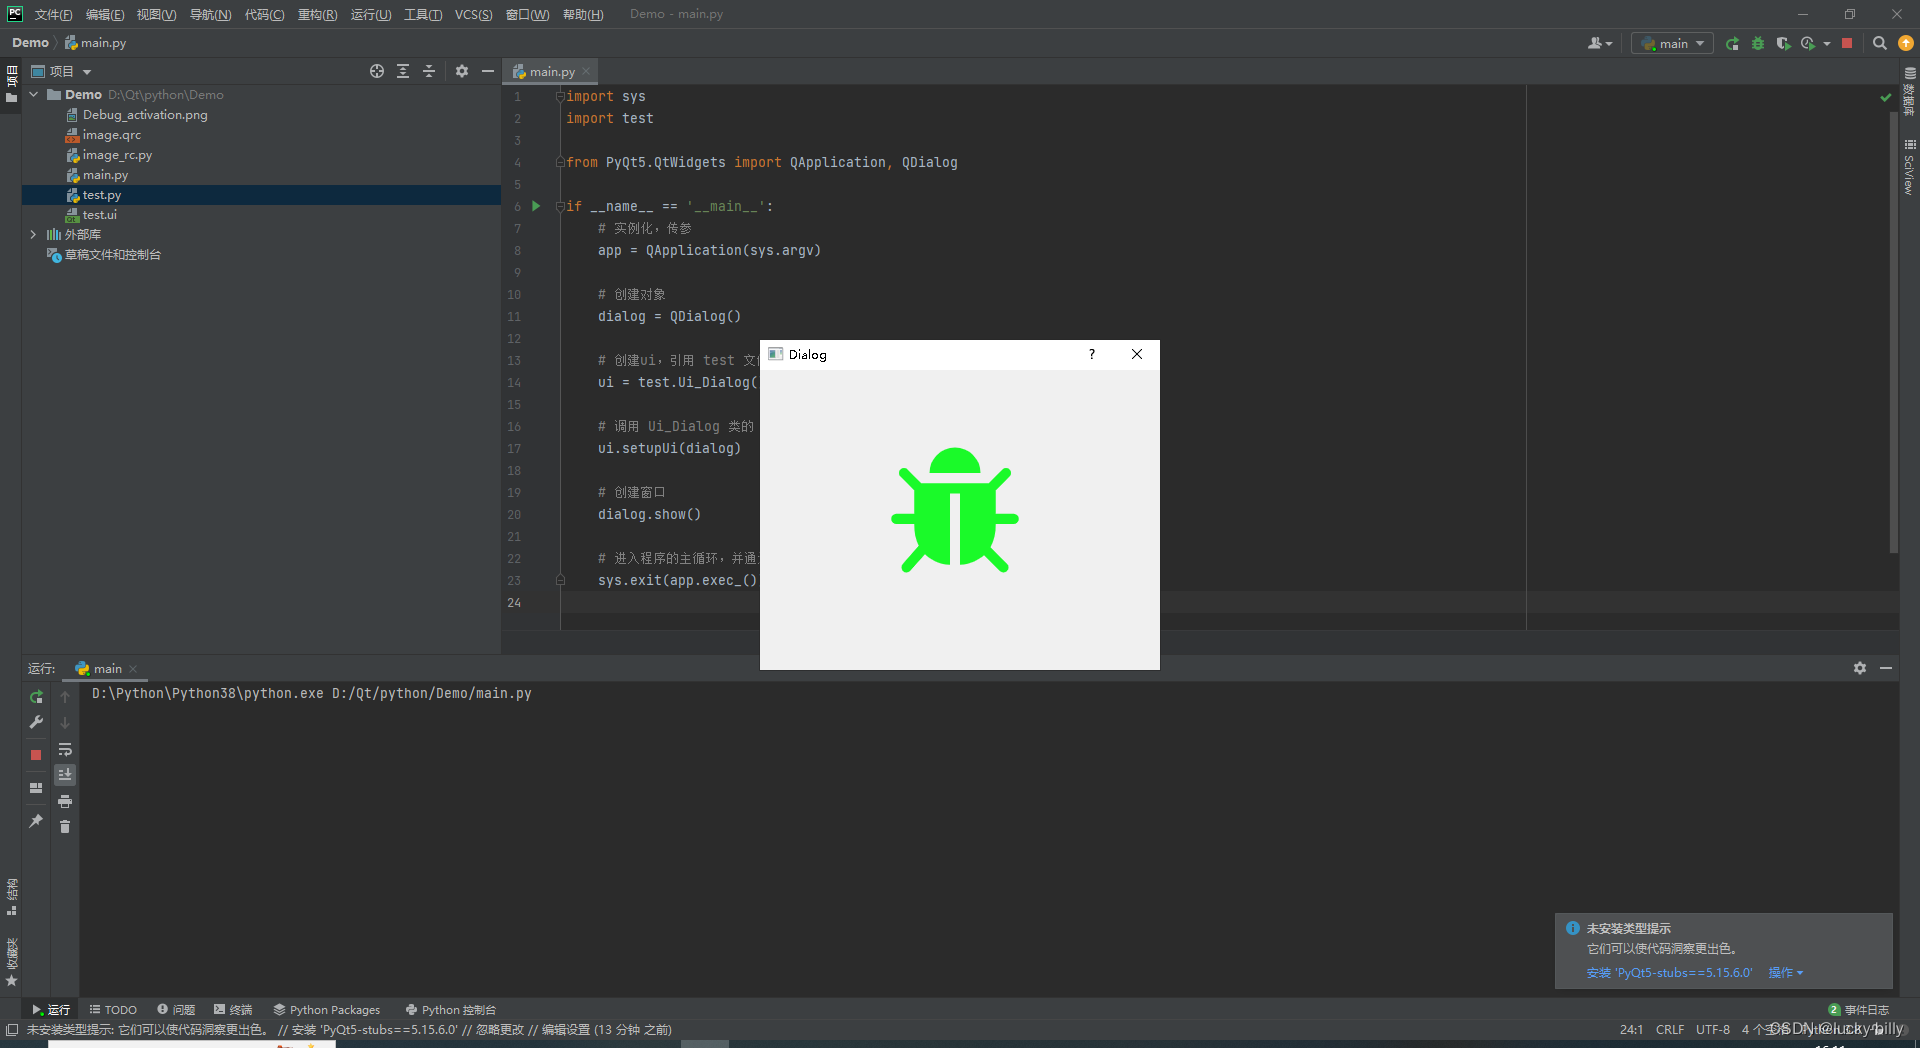The width and height of the screenshot is (1920, 1048).
Task: Click run gutter arrow on line 6
Action: point(536,206)
